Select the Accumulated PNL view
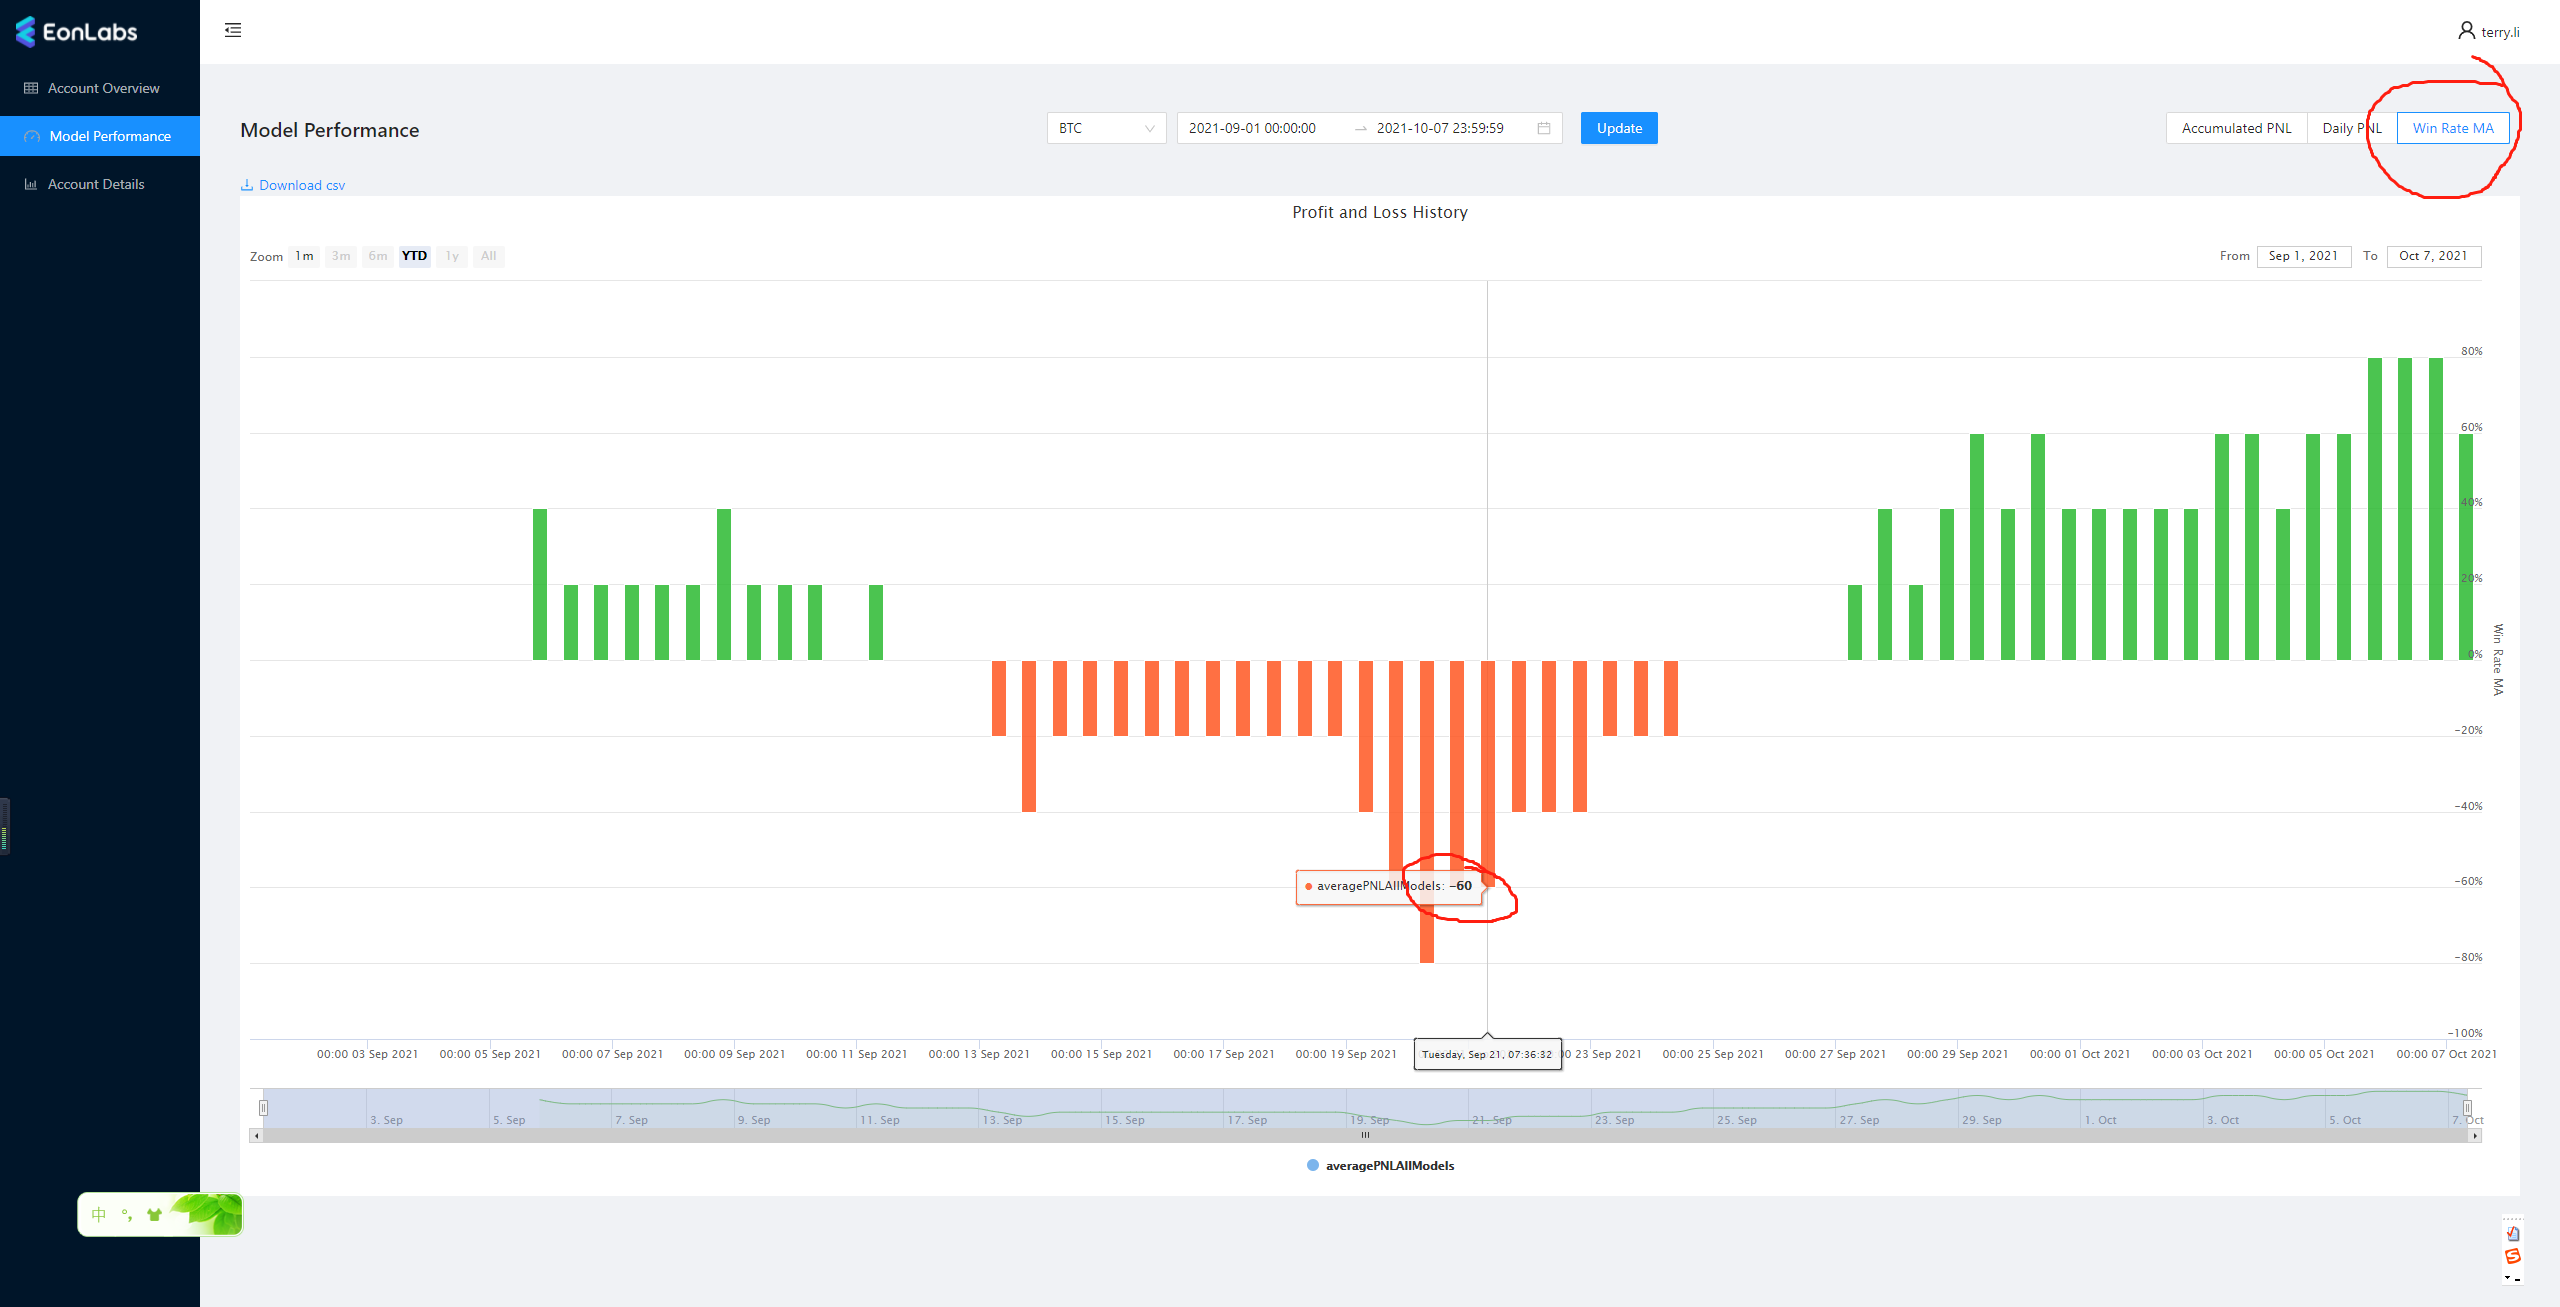 click(x=2236, y=128)
